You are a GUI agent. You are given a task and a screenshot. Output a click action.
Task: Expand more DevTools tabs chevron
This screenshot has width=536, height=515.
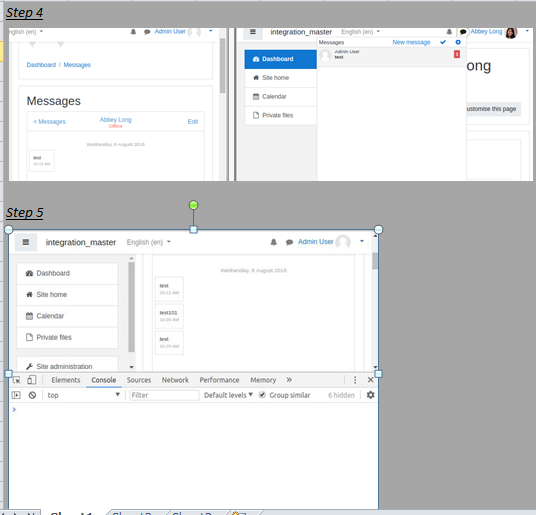click(289, 380)
